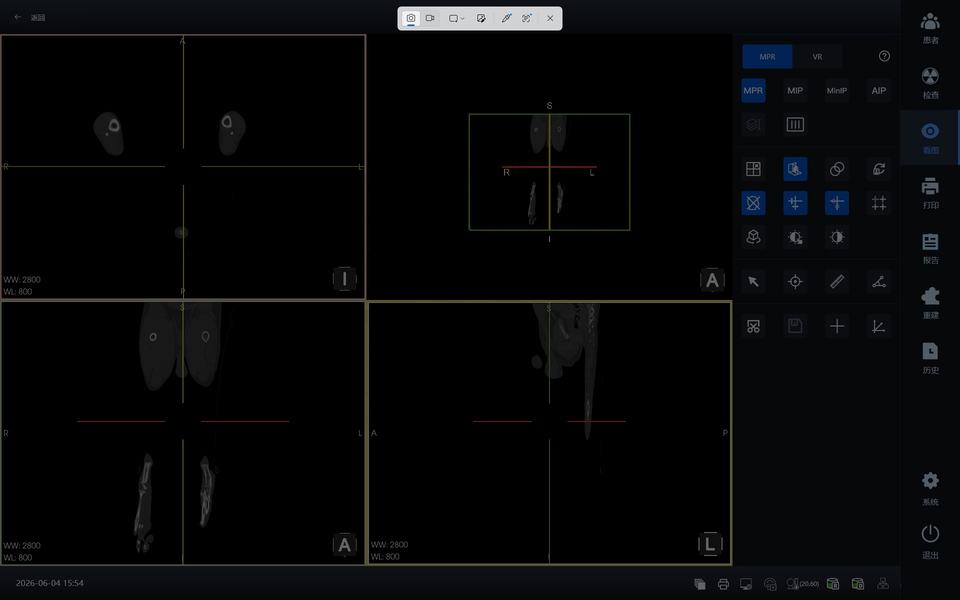The width and height of the screenshot is (960, 600).
Task: Select the ruler measurement tool
Action: pos(837,282)
